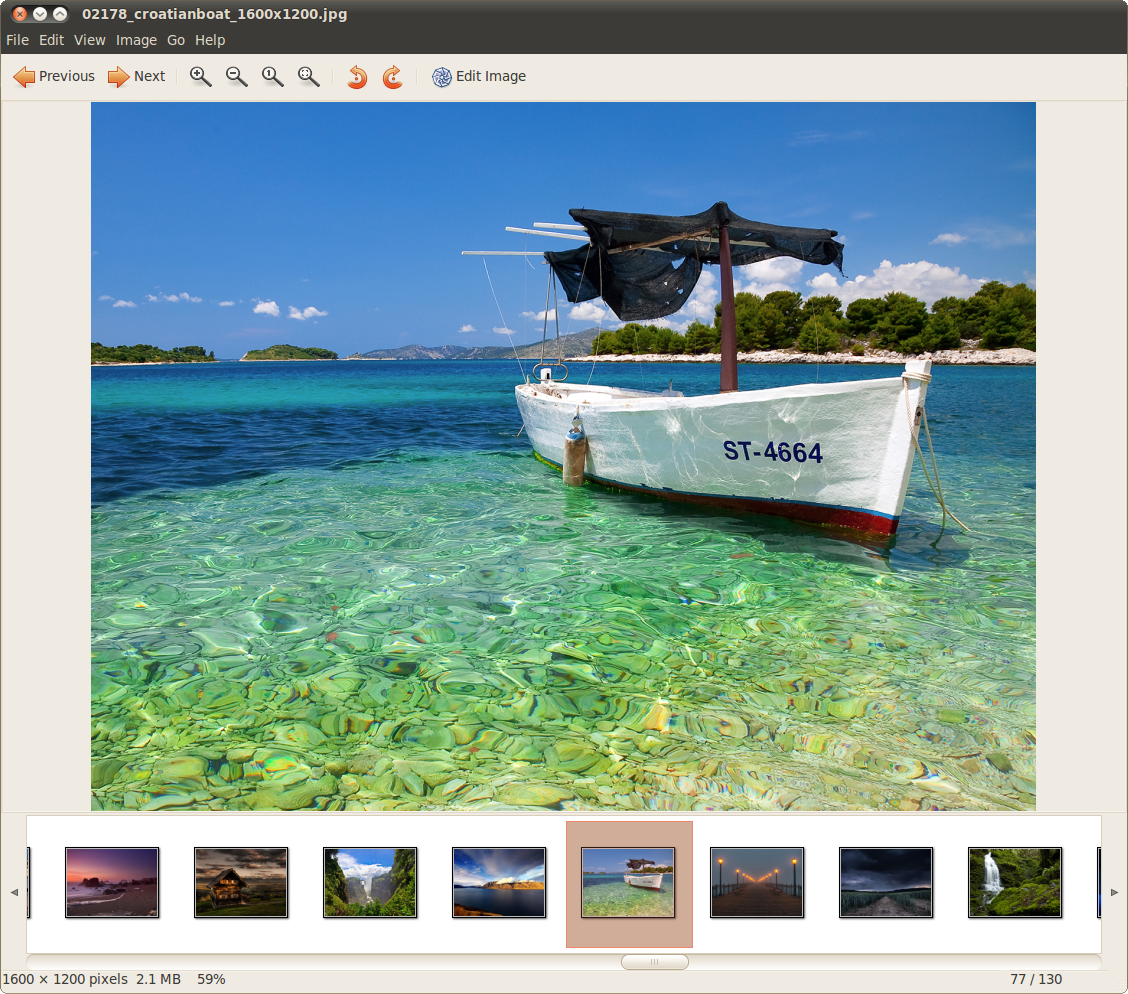Select the Best Fit zoom icon
This screenshot has height=994, width=1128.
(308, 76)
